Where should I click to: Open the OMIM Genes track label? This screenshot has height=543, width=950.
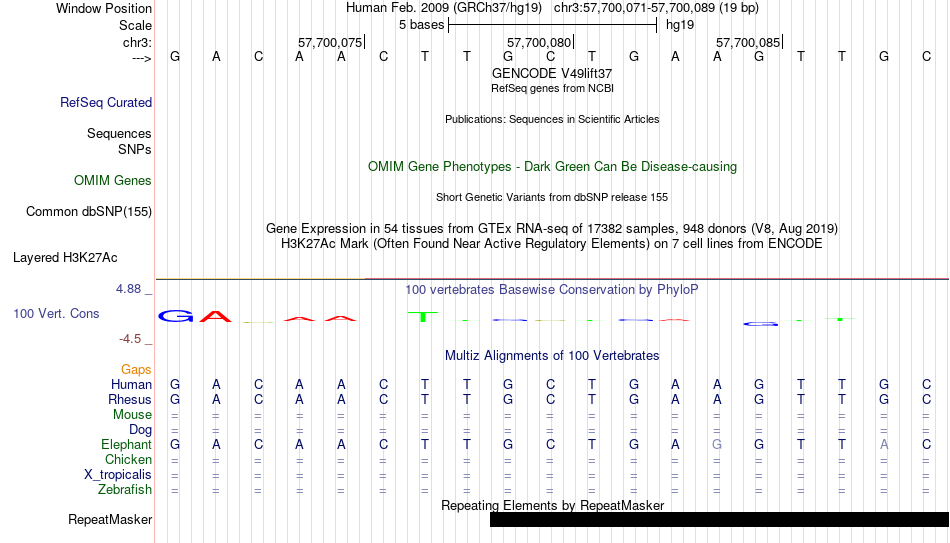coord(112,181)
